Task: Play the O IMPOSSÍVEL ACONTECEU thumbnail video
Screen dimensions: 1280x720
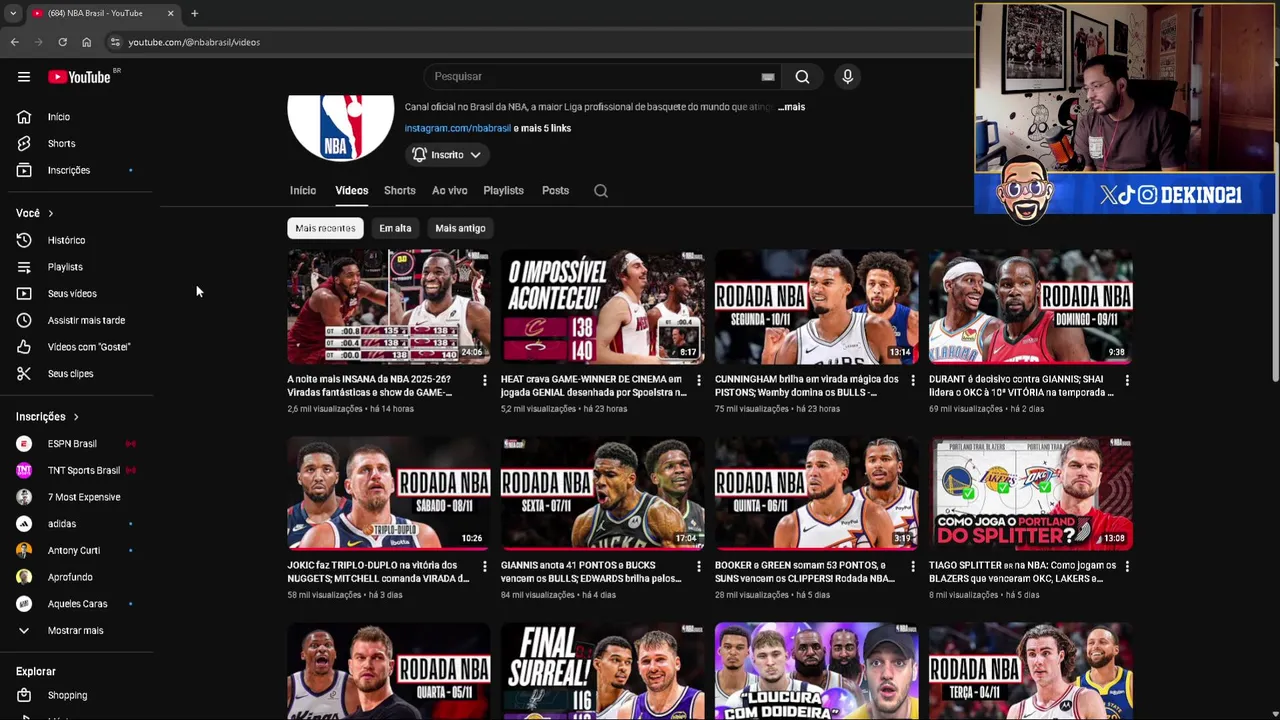Action: pyautogui.click(x=603, y=306)
